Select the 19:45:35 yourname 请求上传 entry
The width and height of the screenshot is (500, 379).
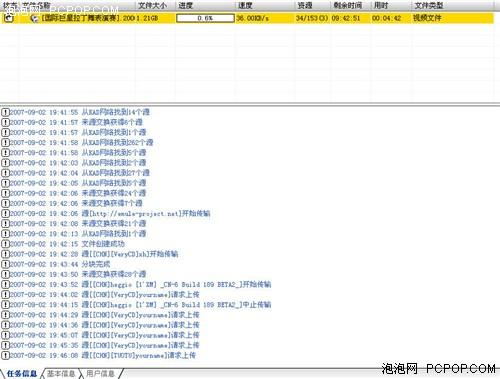(x=105, y=345)
